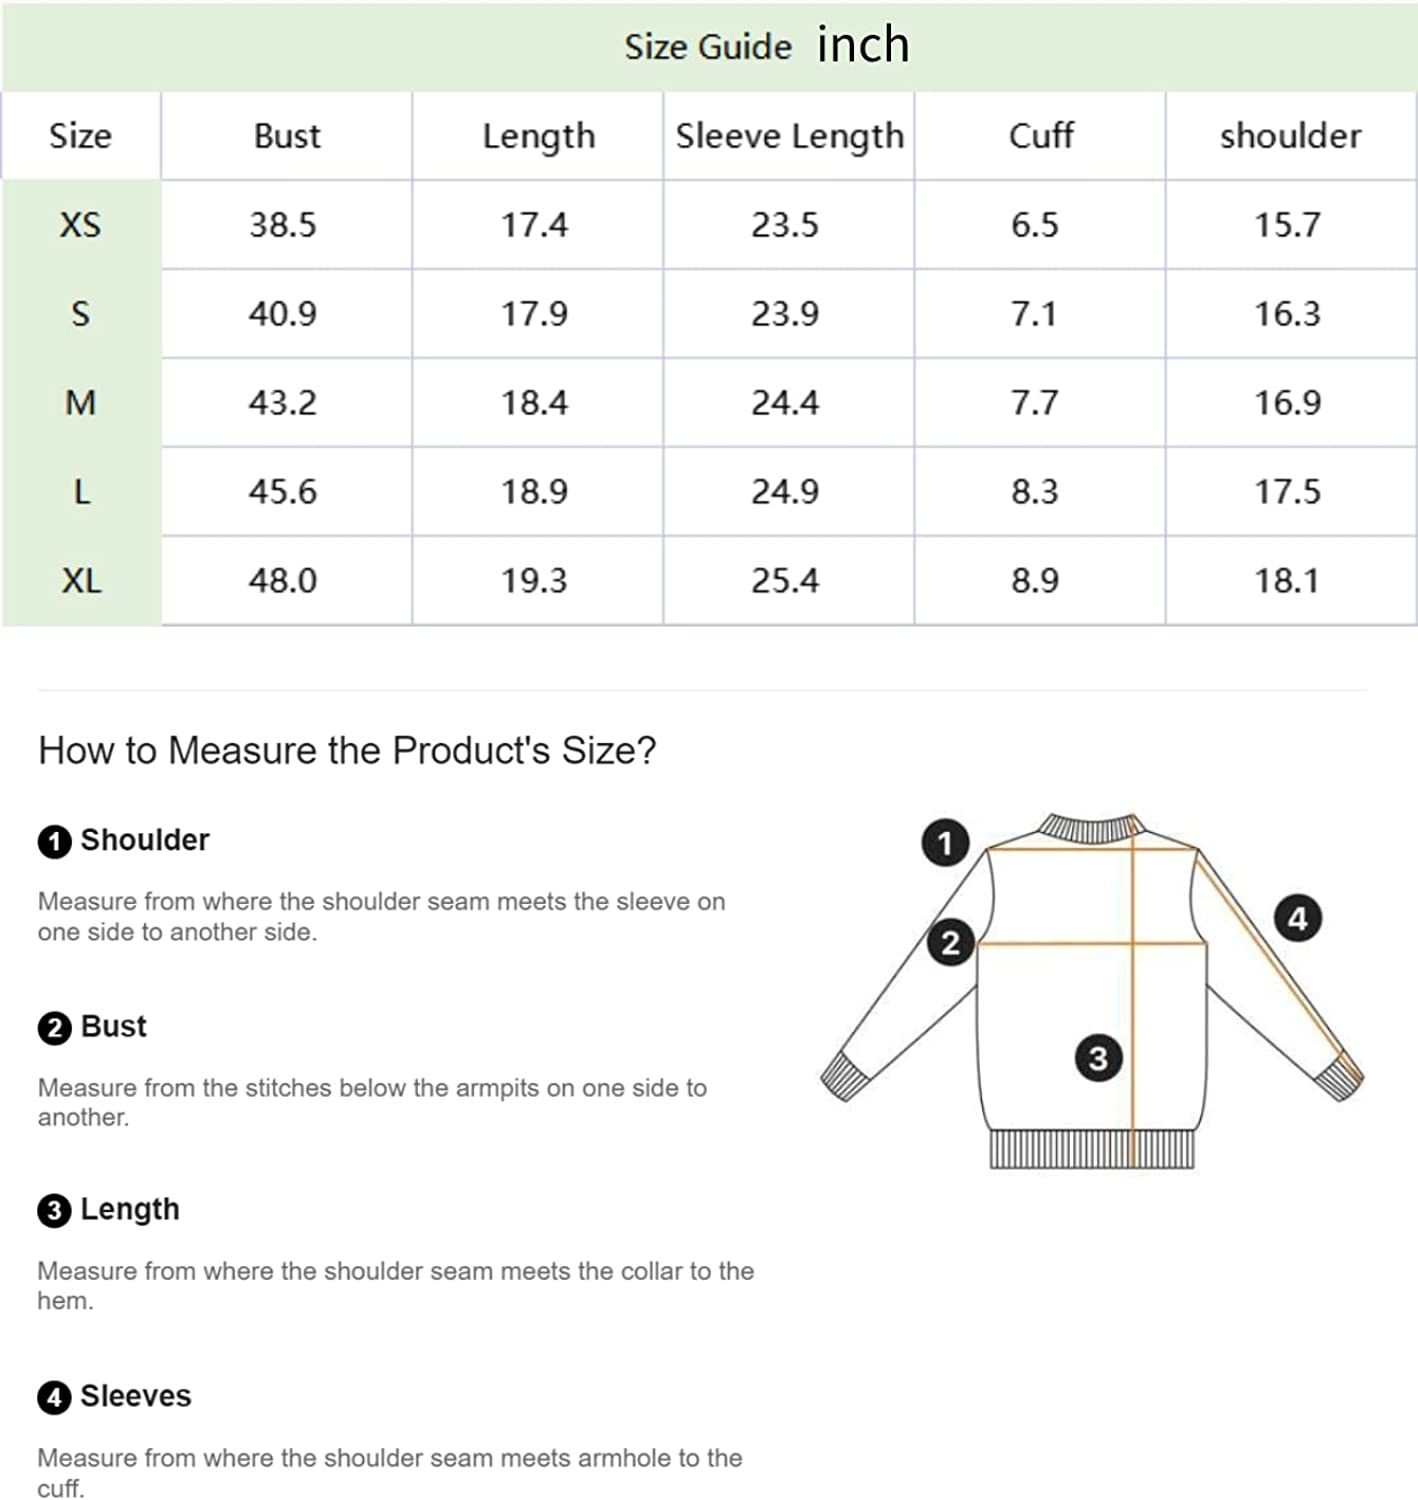Select the XS size row label
The width and height of the screenshot is (1418, 1500).
pyautogui.click(x=80, y=225)
